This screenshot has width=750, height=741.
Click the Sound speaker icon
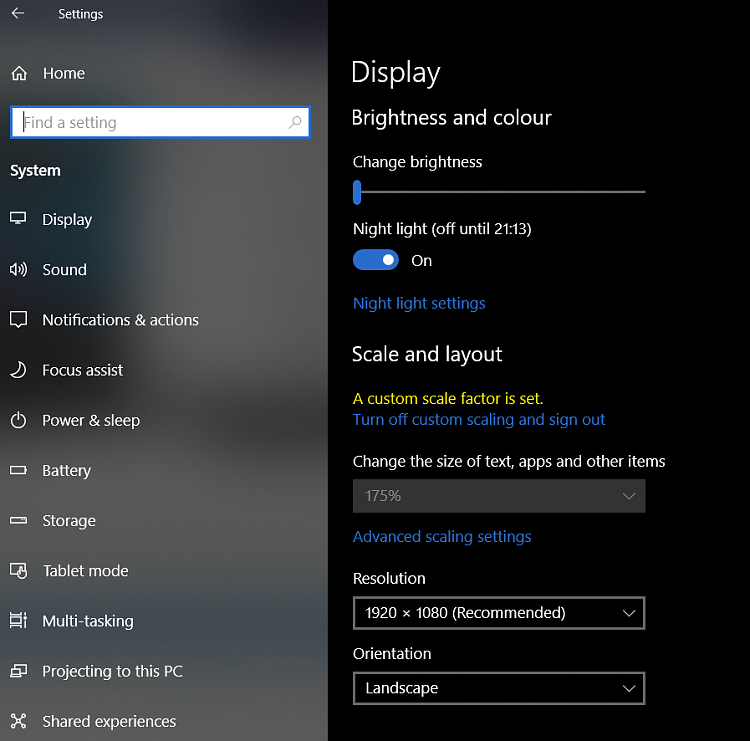click(19, 269)
